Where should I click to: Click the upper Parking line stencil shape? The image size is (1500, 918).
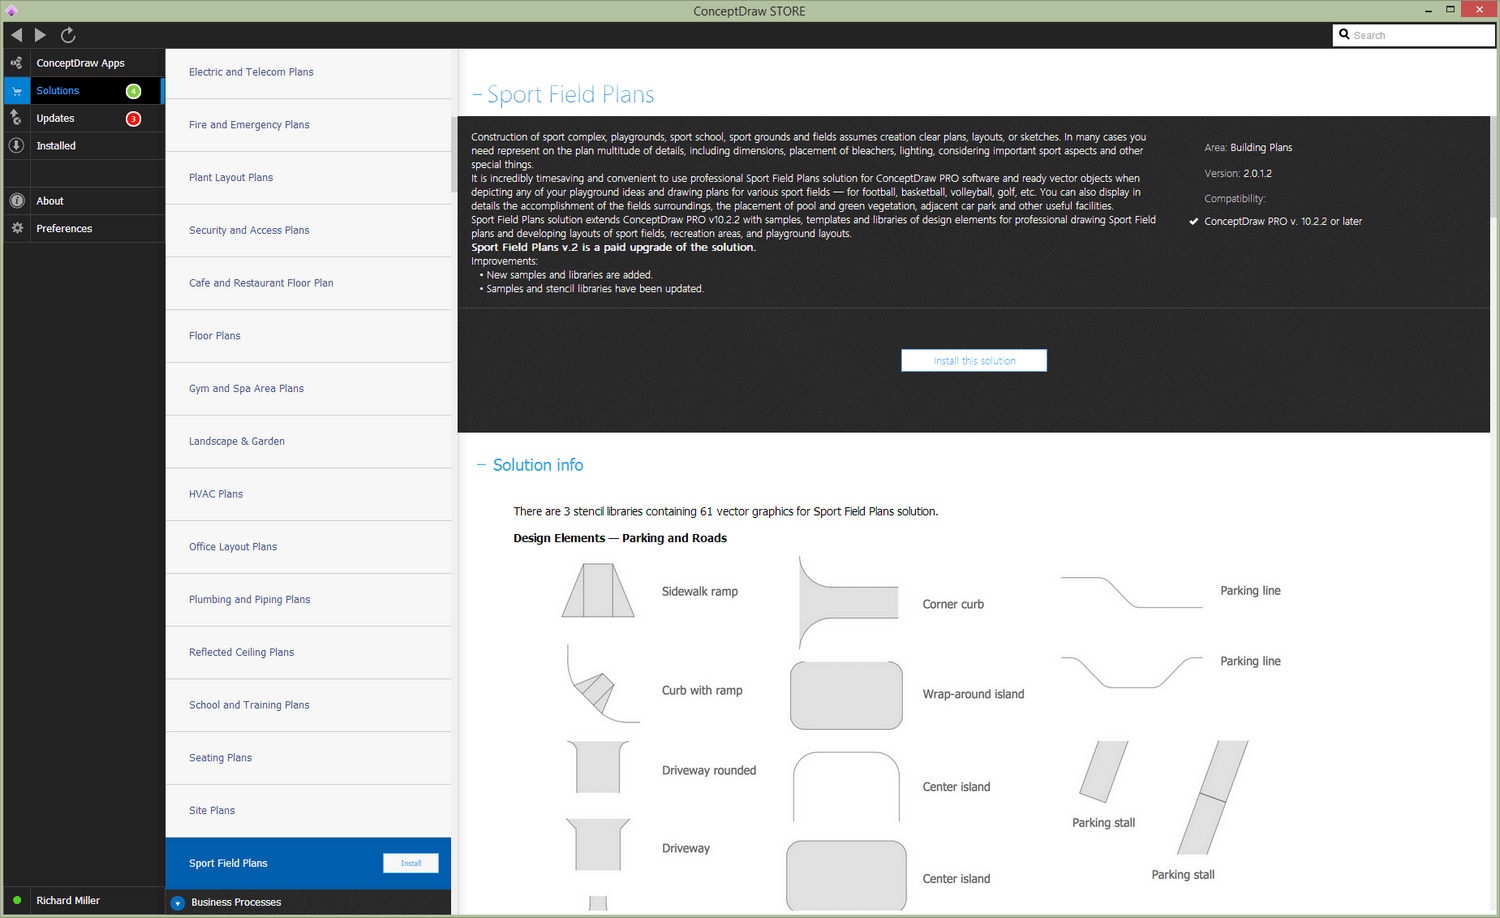(1132, 592)
